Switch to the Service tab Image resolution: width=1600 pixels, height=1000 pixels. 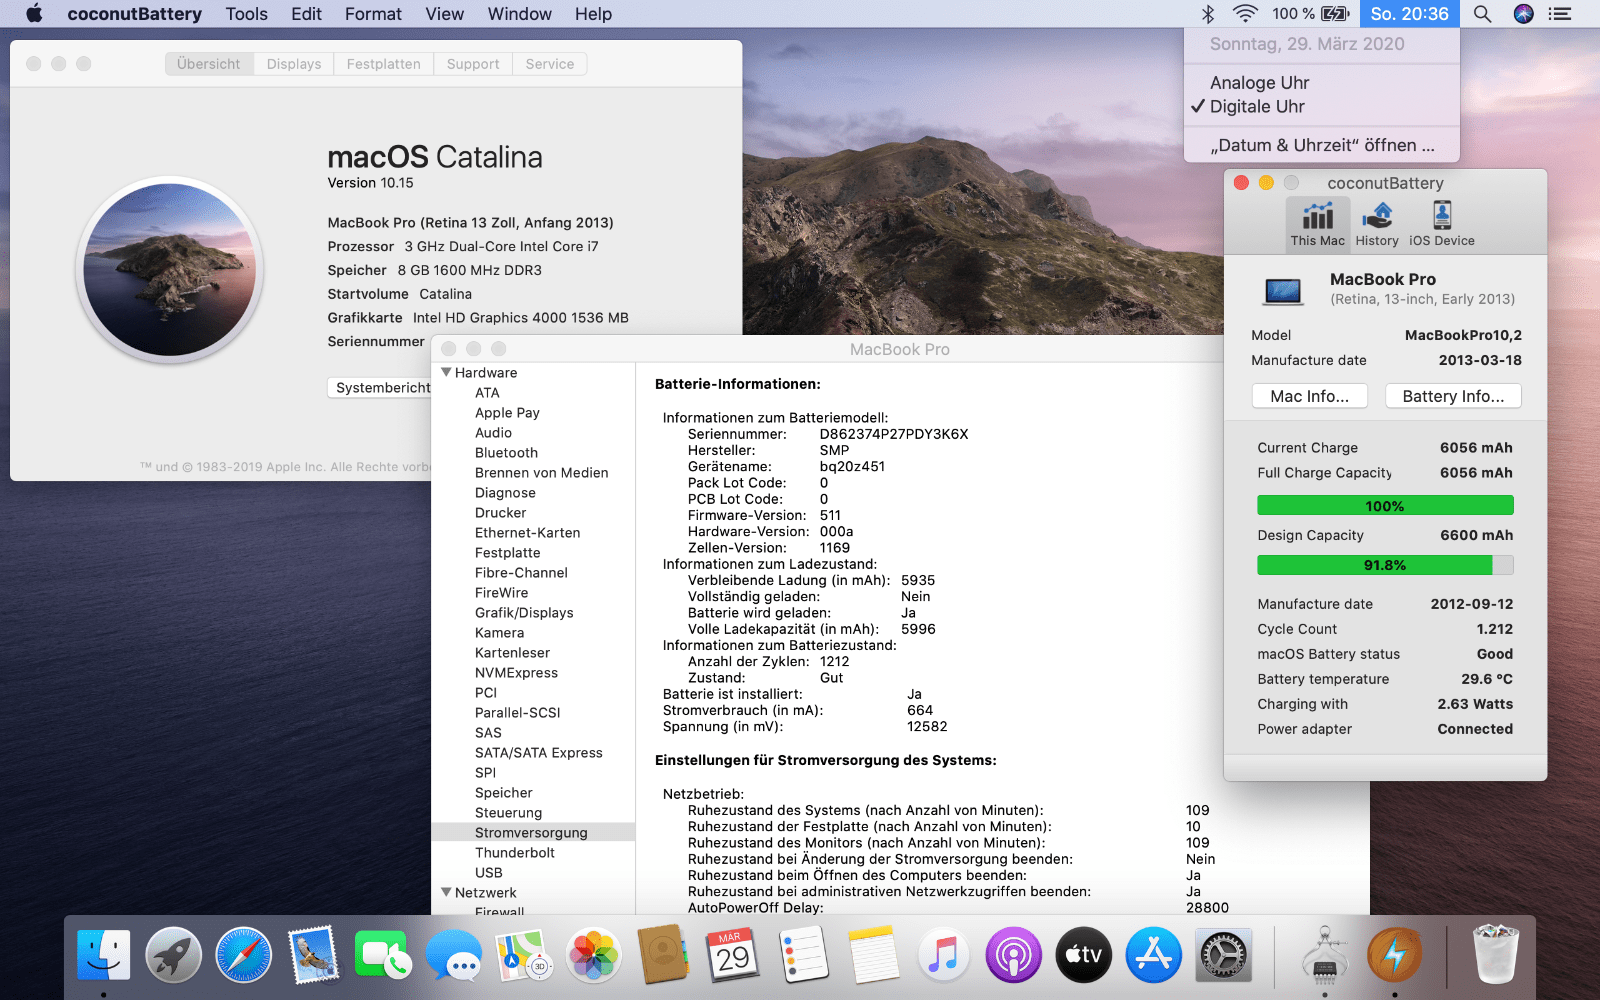550,64
